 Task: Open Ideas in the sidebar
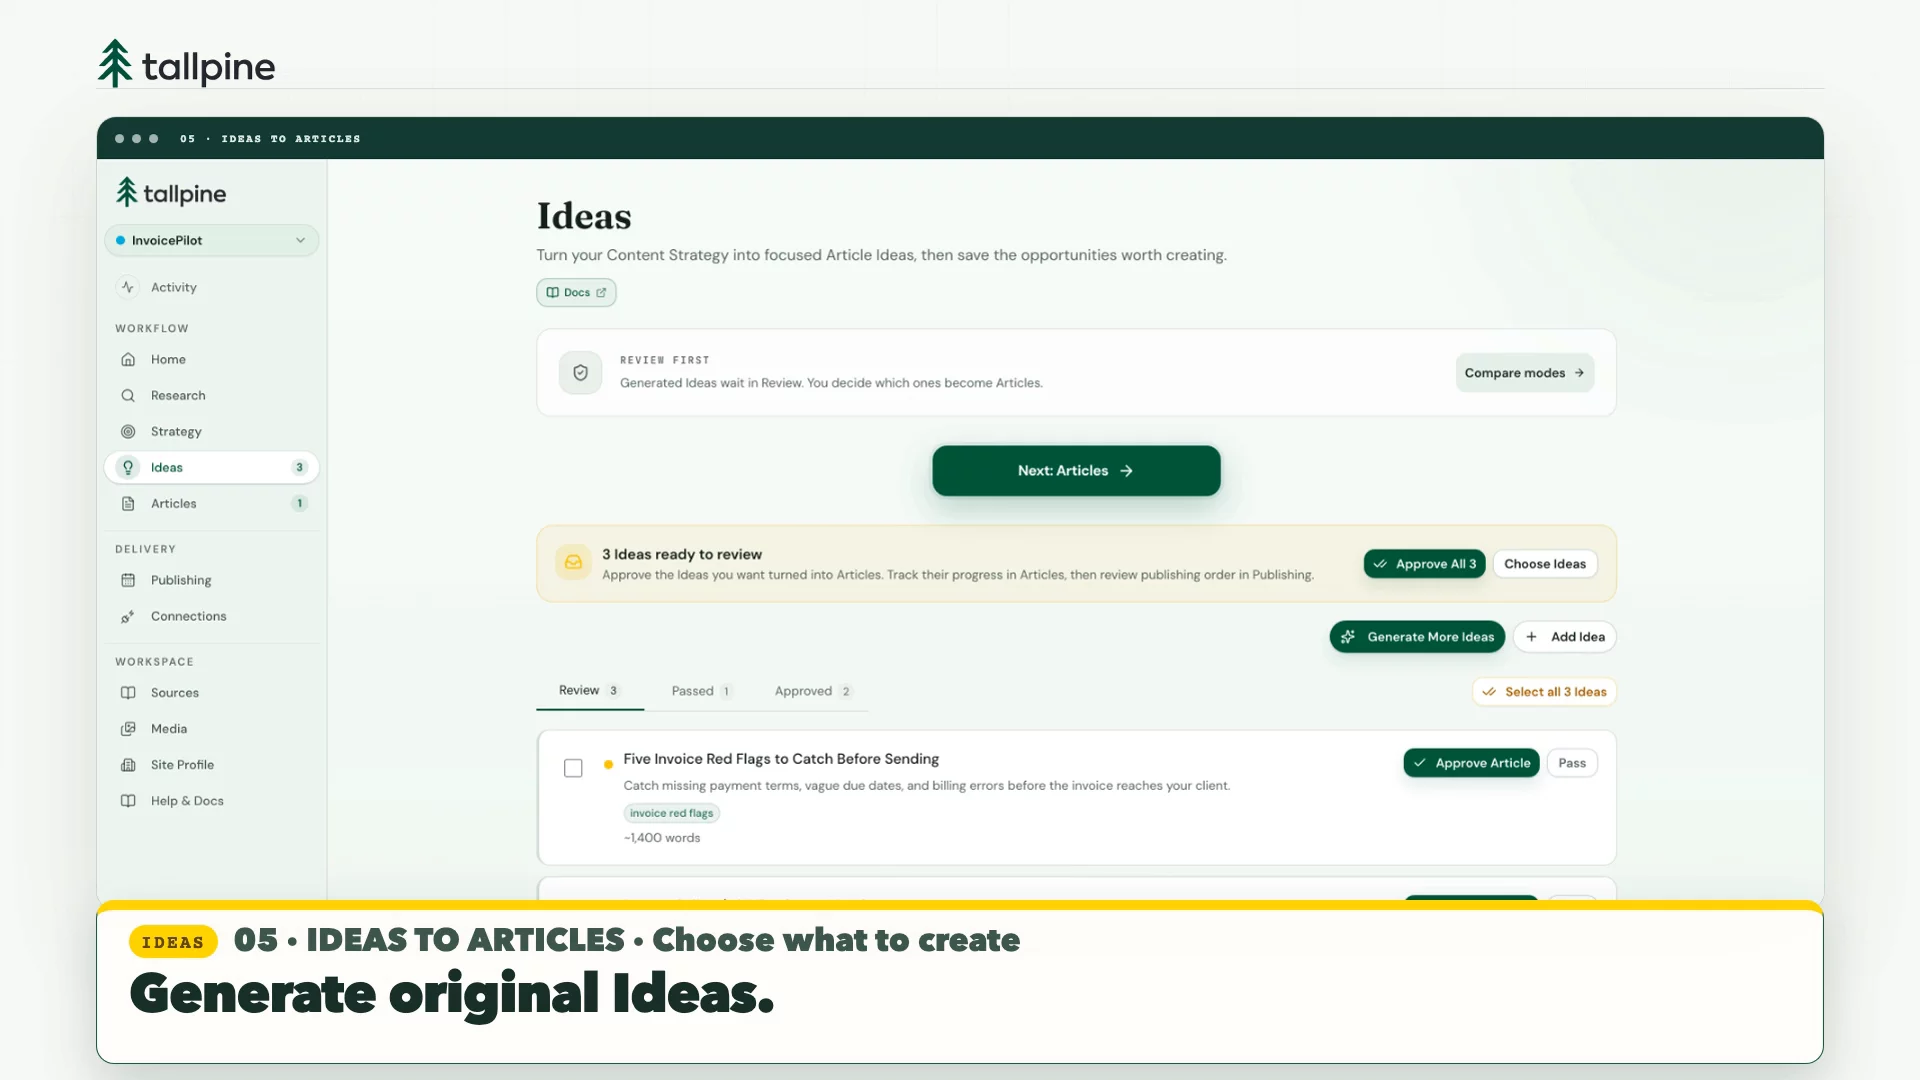212,467
